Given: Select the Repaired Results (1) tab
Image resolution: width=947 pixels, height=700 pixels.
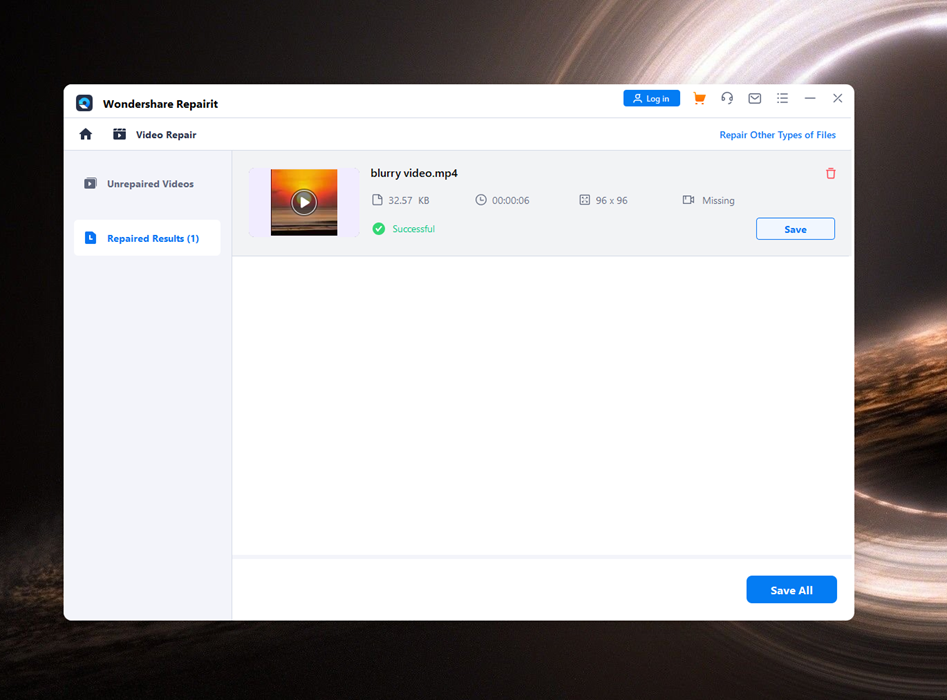Looking at the screenshot, I should pyautogui.click(x=147, y=238).
